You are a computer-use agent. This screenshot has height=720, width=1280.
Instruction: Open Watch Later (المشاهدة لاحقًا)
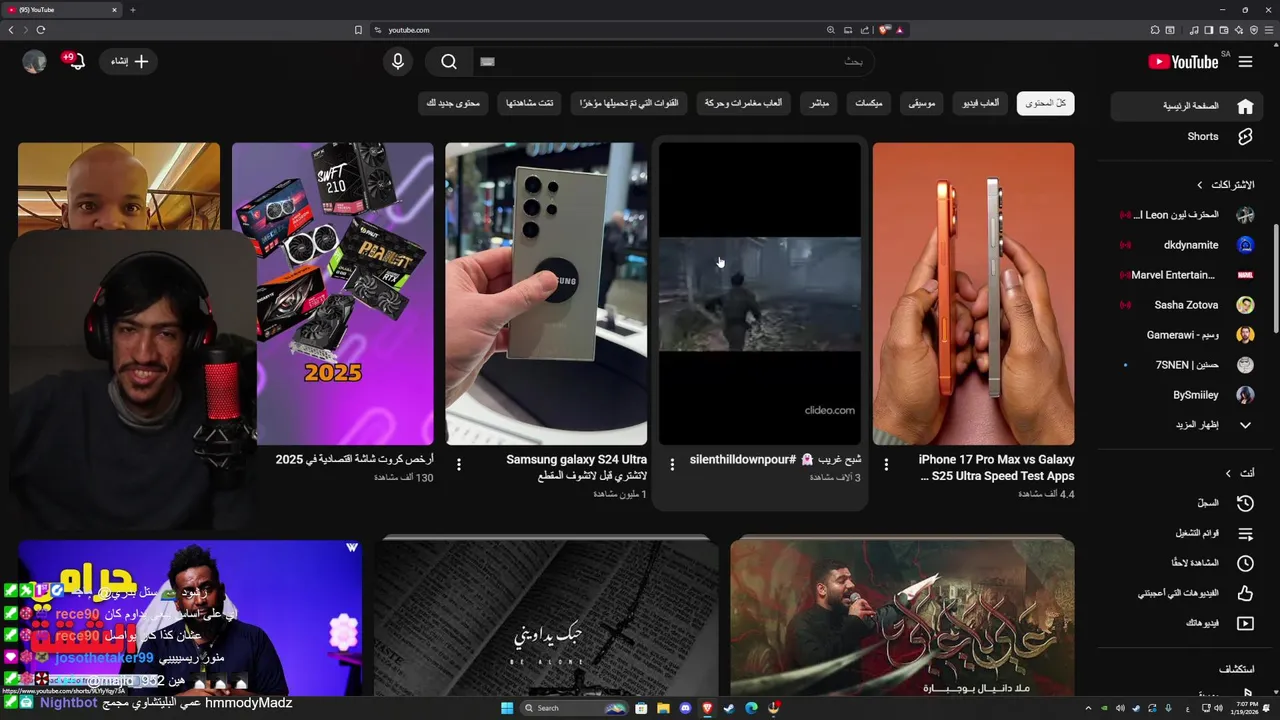pyautogui.click(x=1187, y=563)
